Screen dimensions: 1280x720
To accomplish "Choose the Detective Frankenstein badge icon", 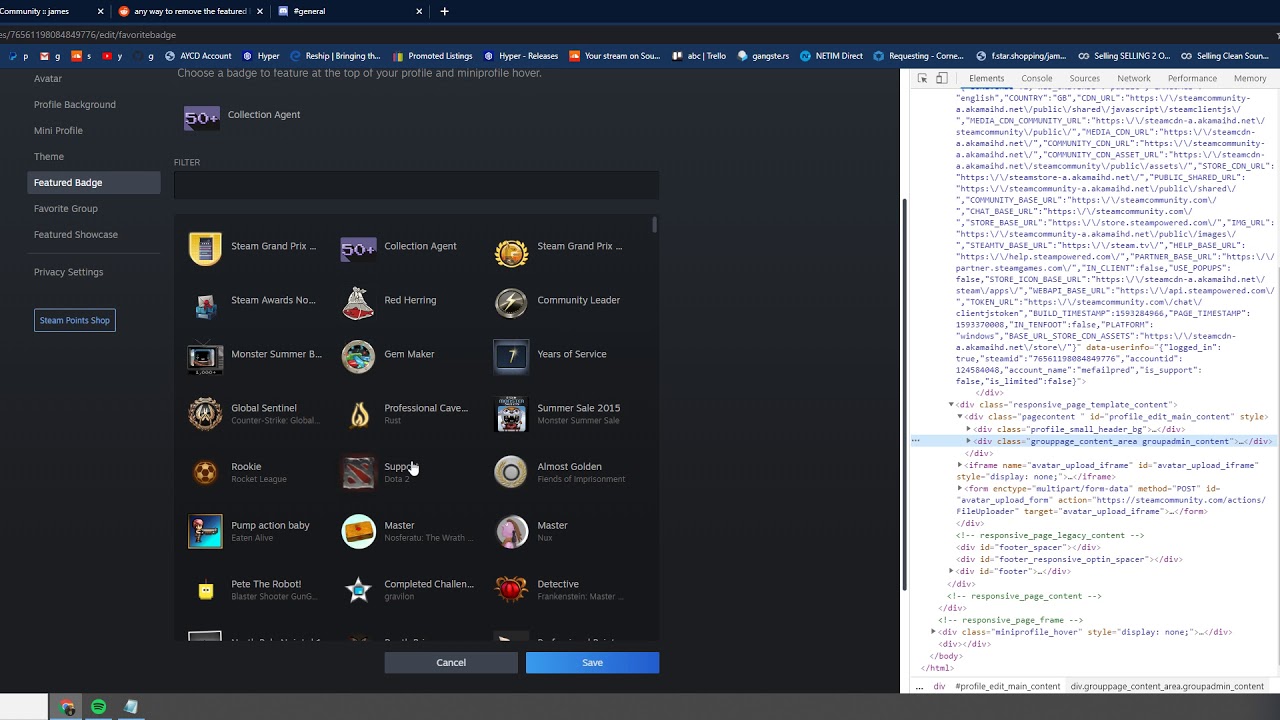I will click(x=511, y=590).
